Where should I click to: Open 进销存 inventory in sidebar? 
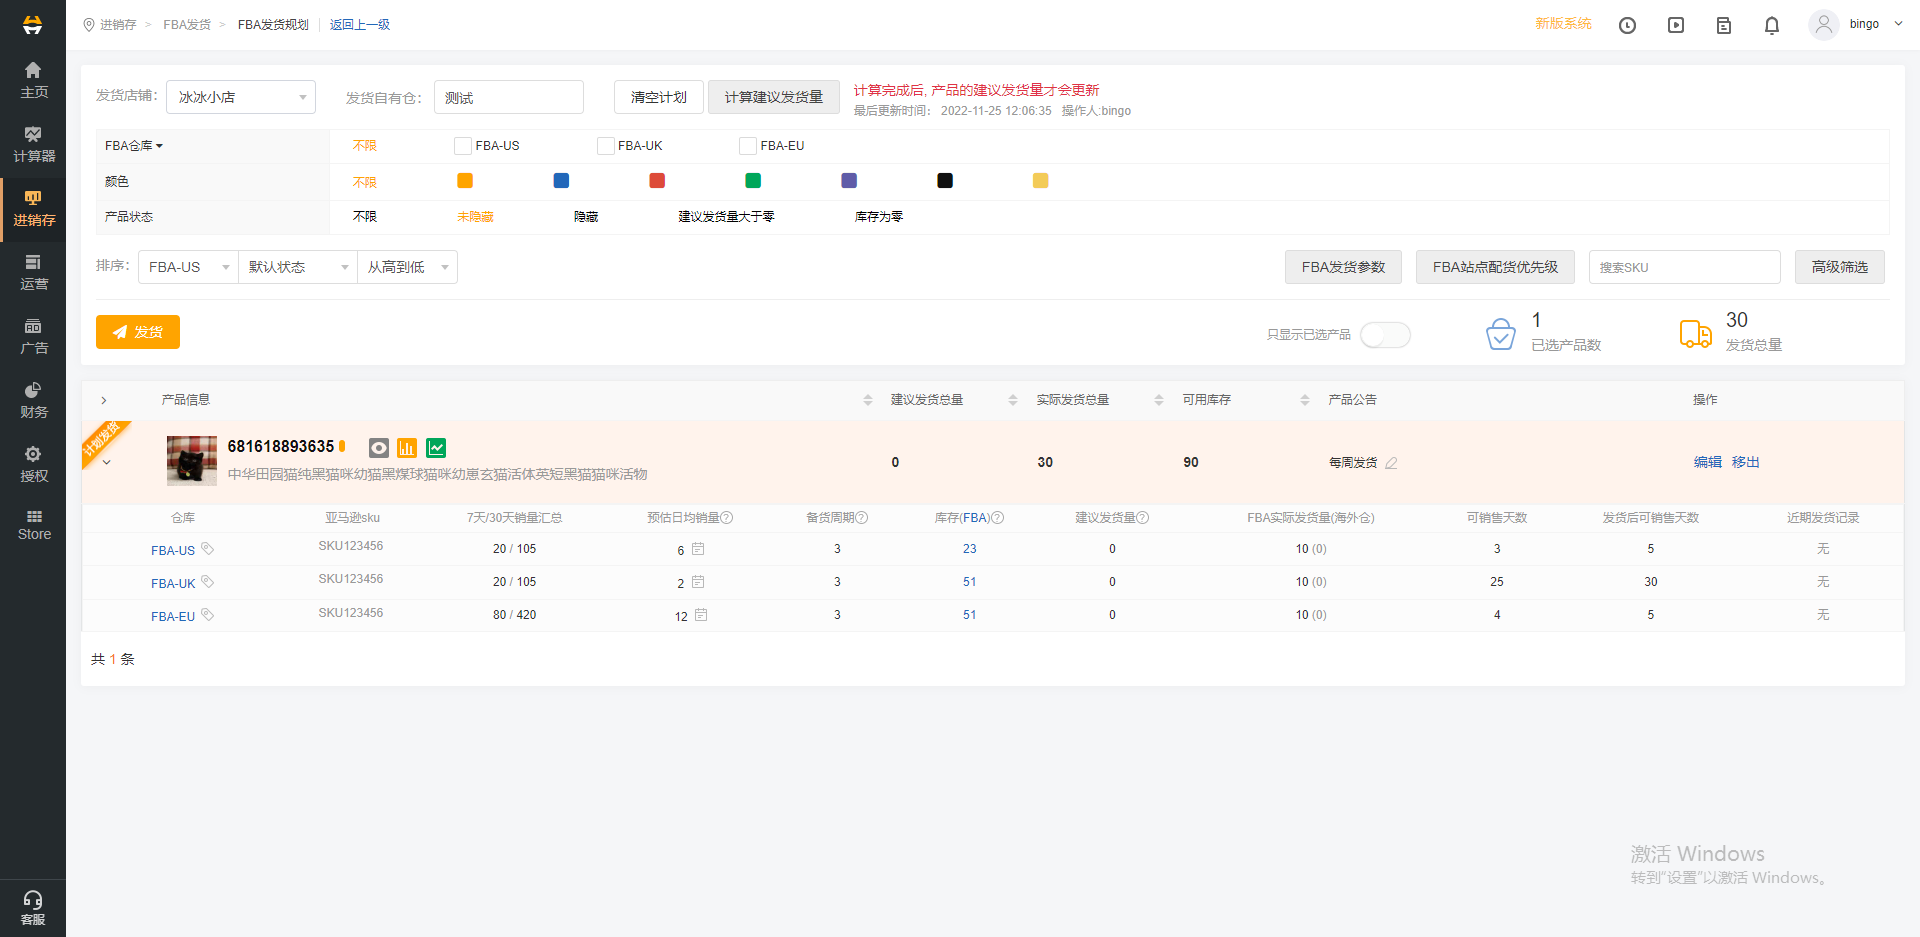33,208
